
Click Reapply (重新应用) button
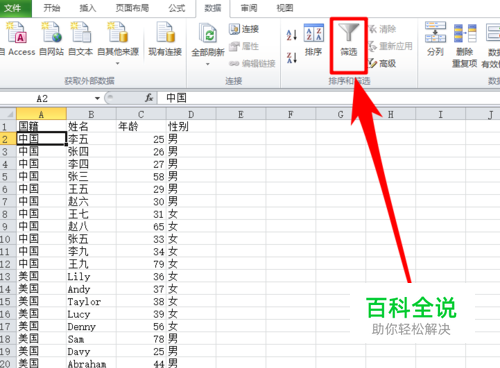click(x=390, y=46)
